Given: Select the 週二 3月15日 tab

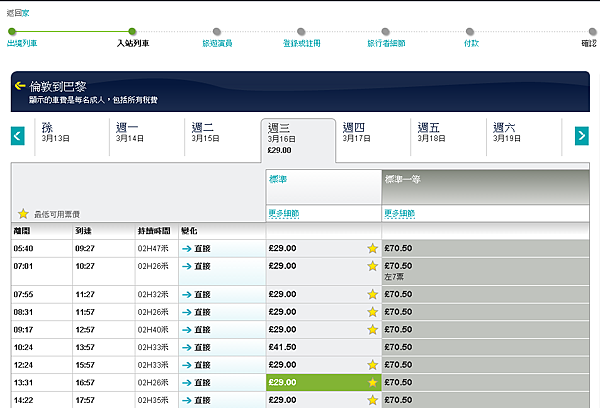Looking at the screenshot, I should [x=222, y=137].
